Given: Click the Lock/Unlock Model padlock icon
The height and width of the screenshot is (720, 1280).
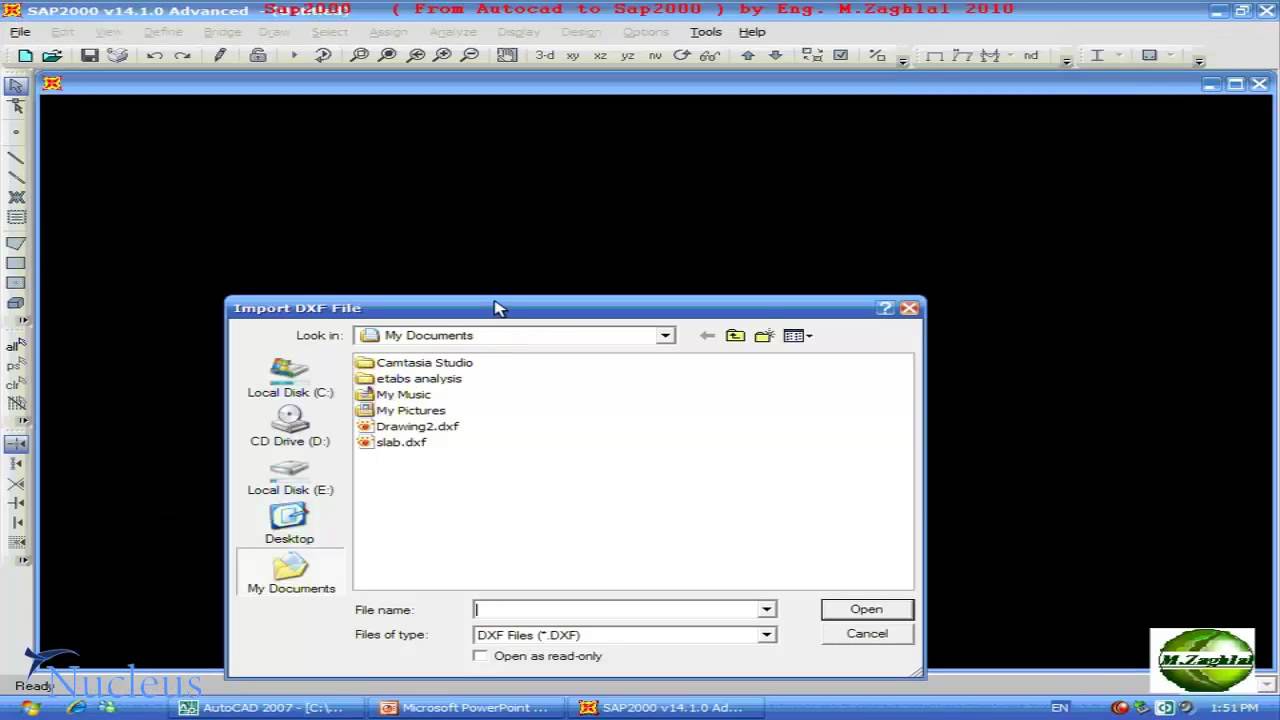Looking at the screenshot, I should (258, 56).
